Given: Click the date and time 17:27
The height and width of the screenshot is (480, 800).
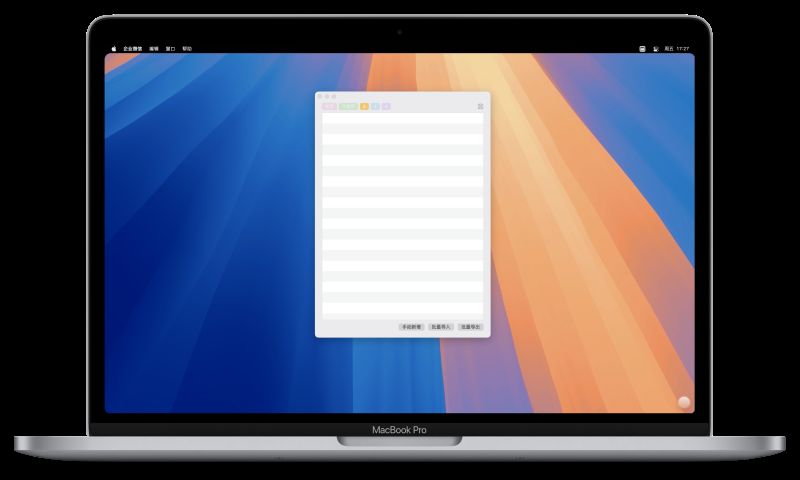Looking at the screenshot, I should 677,49.
